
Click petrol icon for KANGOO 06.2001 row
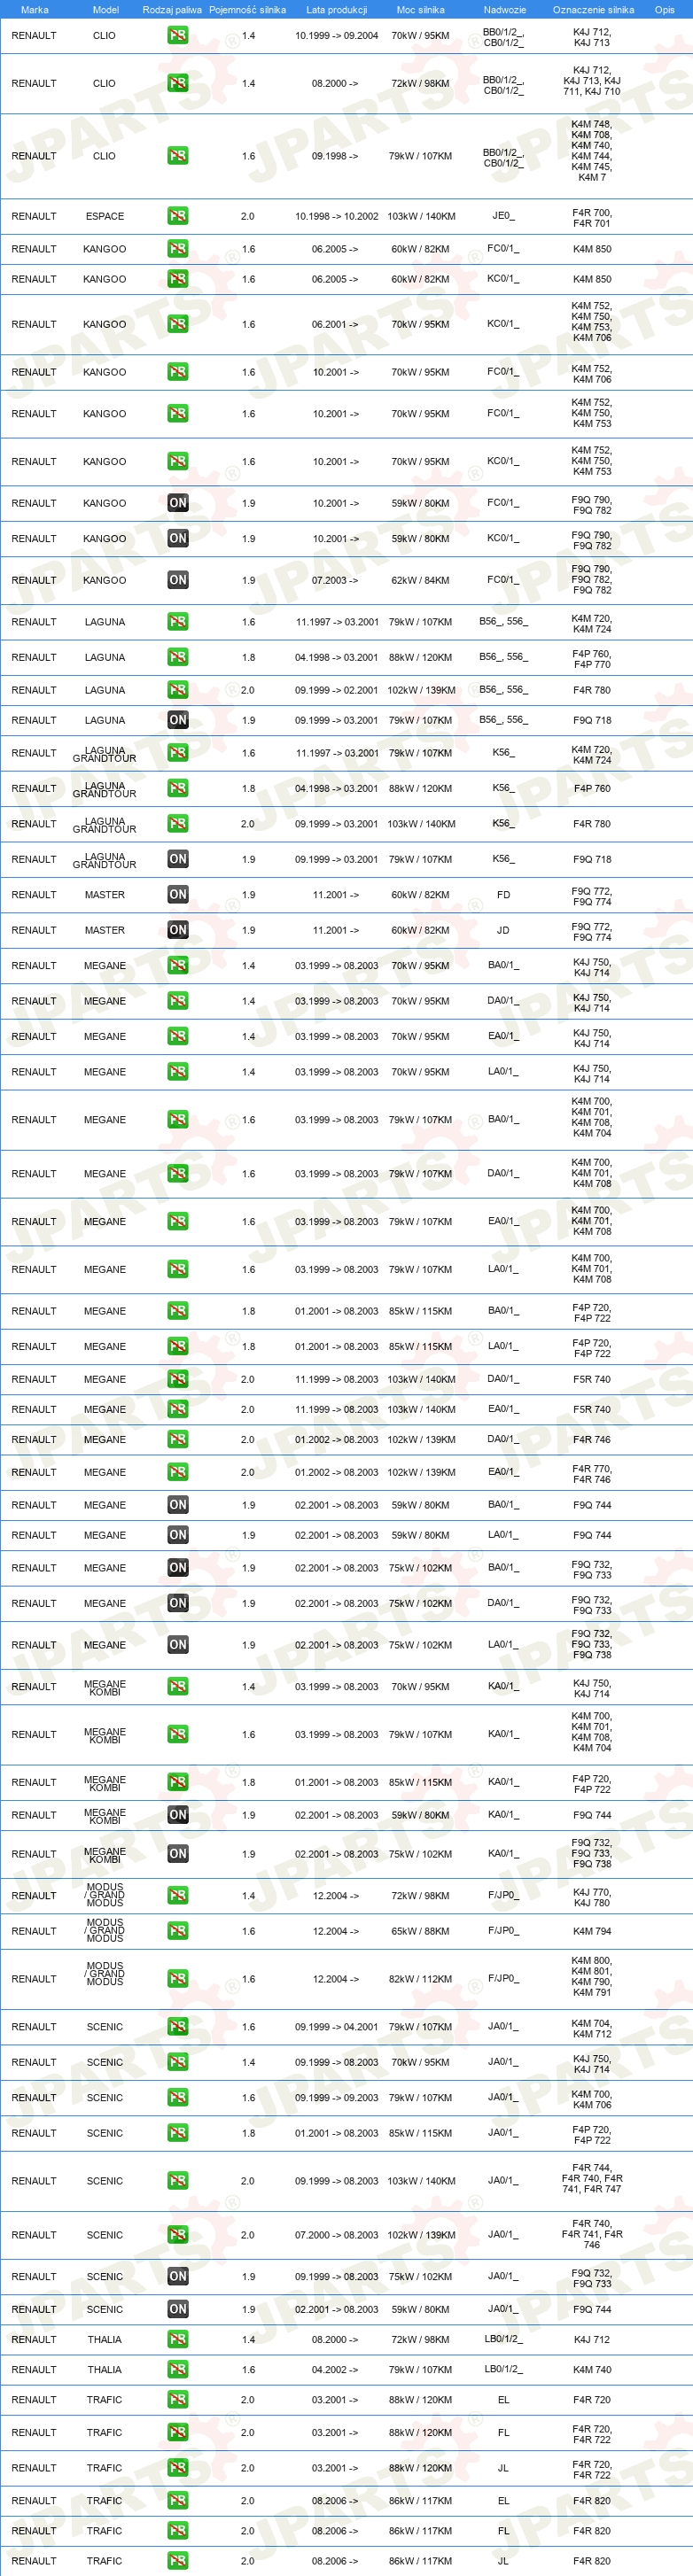click(x=178, y=324)
